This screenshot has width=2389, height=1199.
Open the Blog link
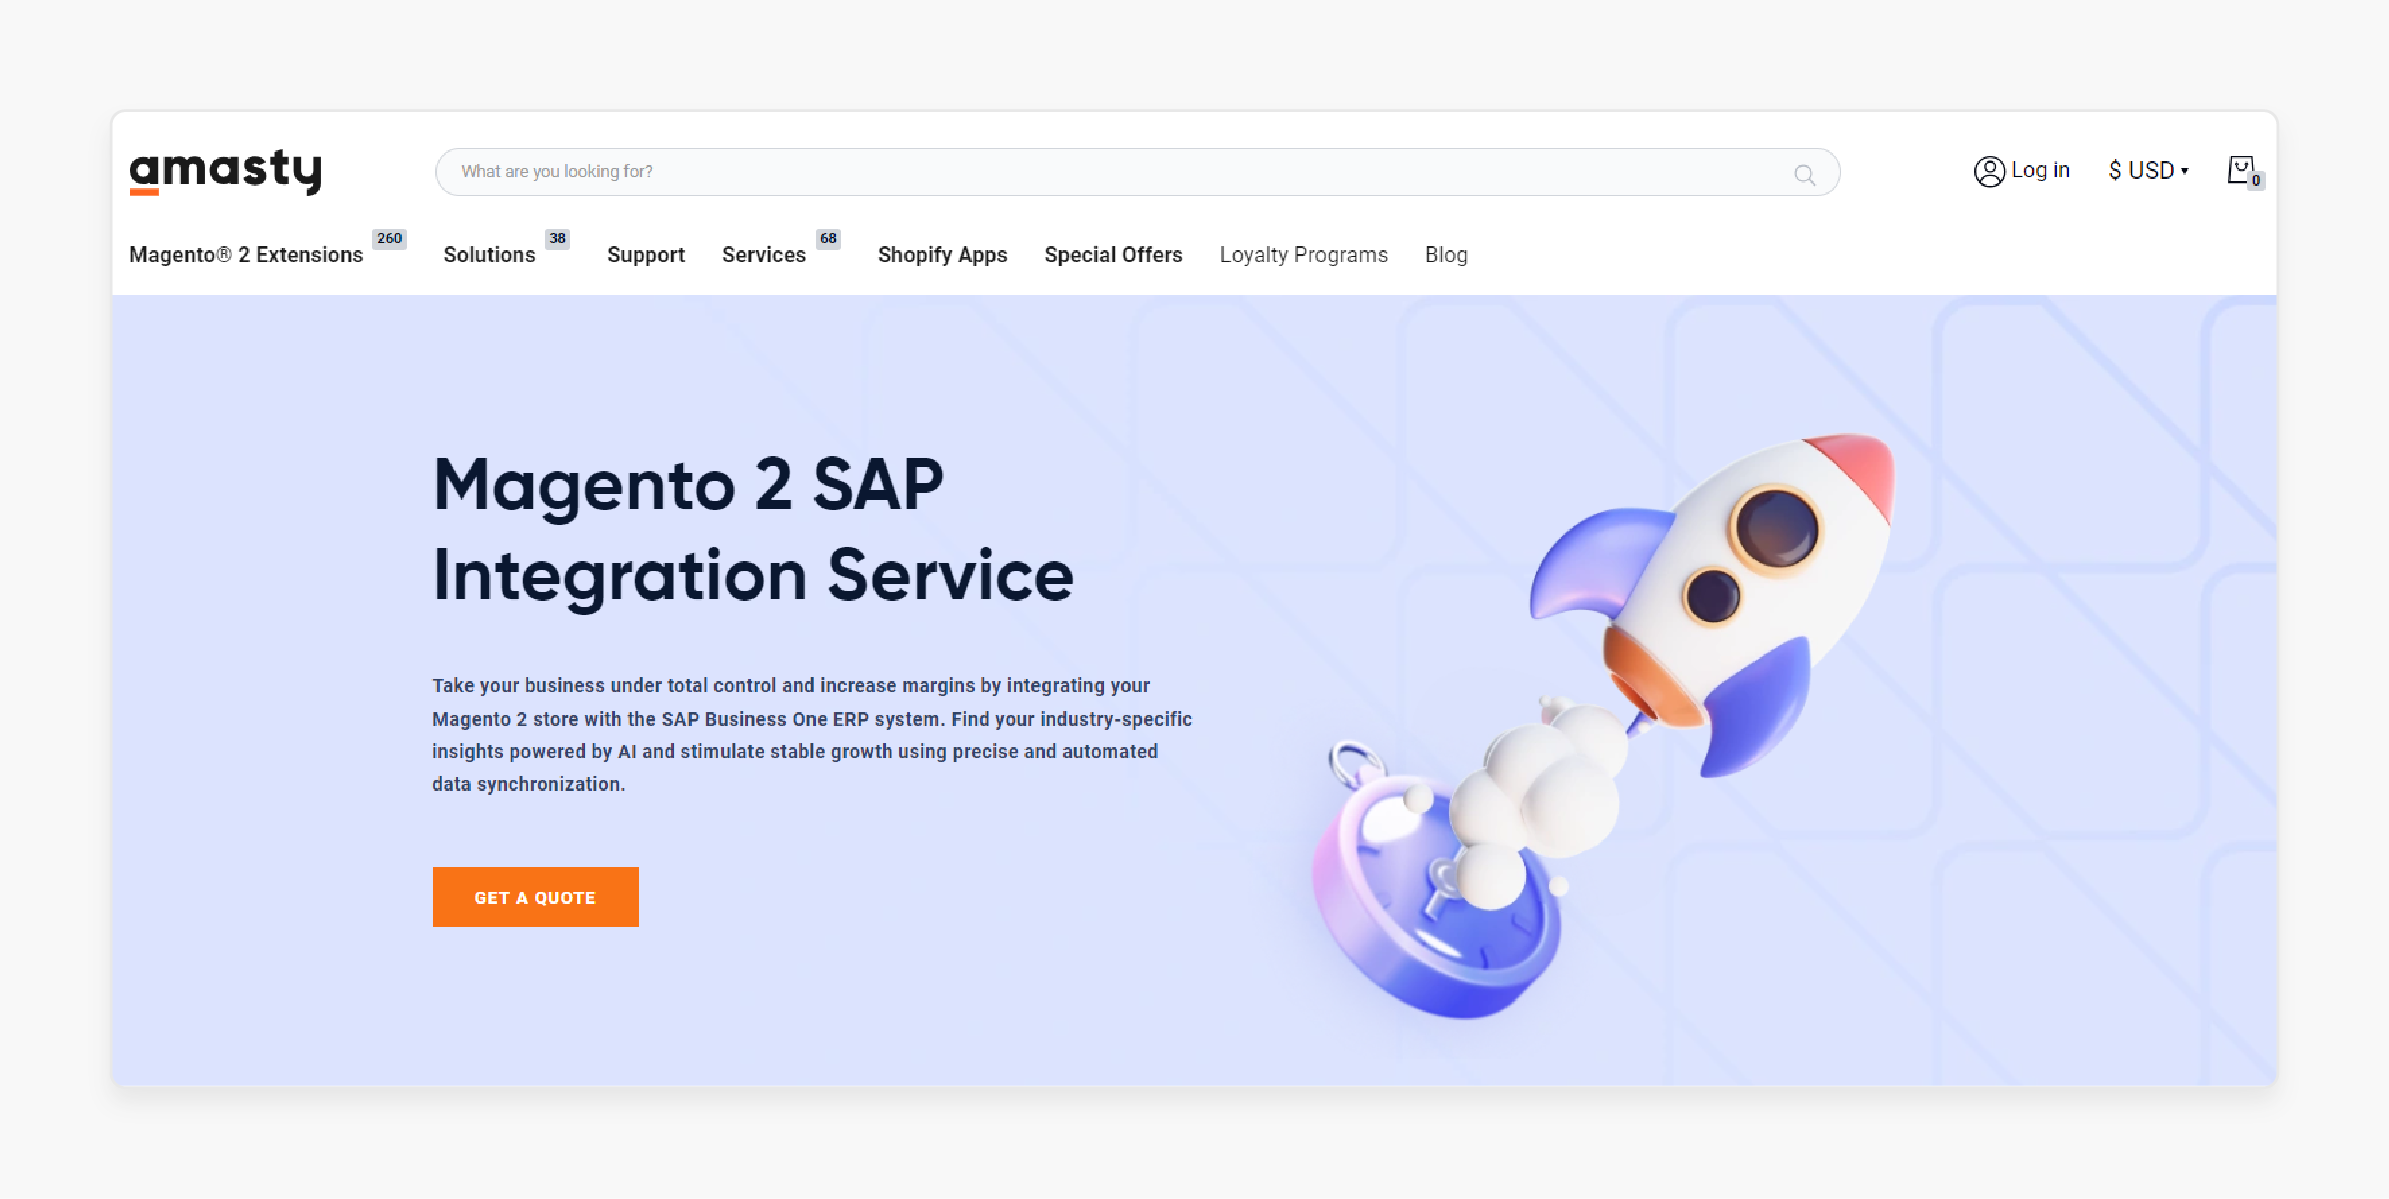1446,255
